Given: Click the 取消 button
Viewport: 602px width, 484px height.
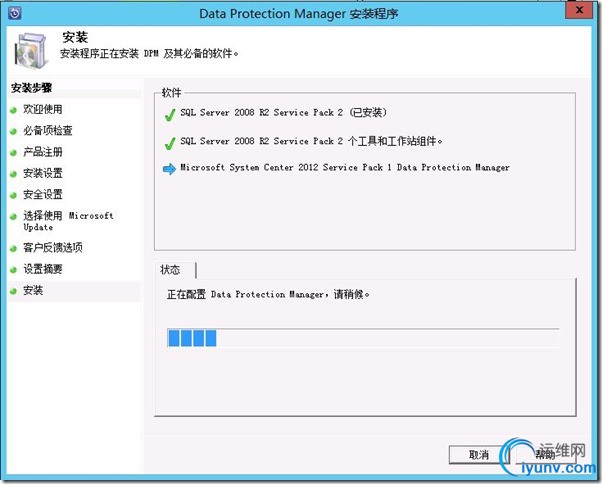Looking at the screenshot, I should tap(478, 455).
